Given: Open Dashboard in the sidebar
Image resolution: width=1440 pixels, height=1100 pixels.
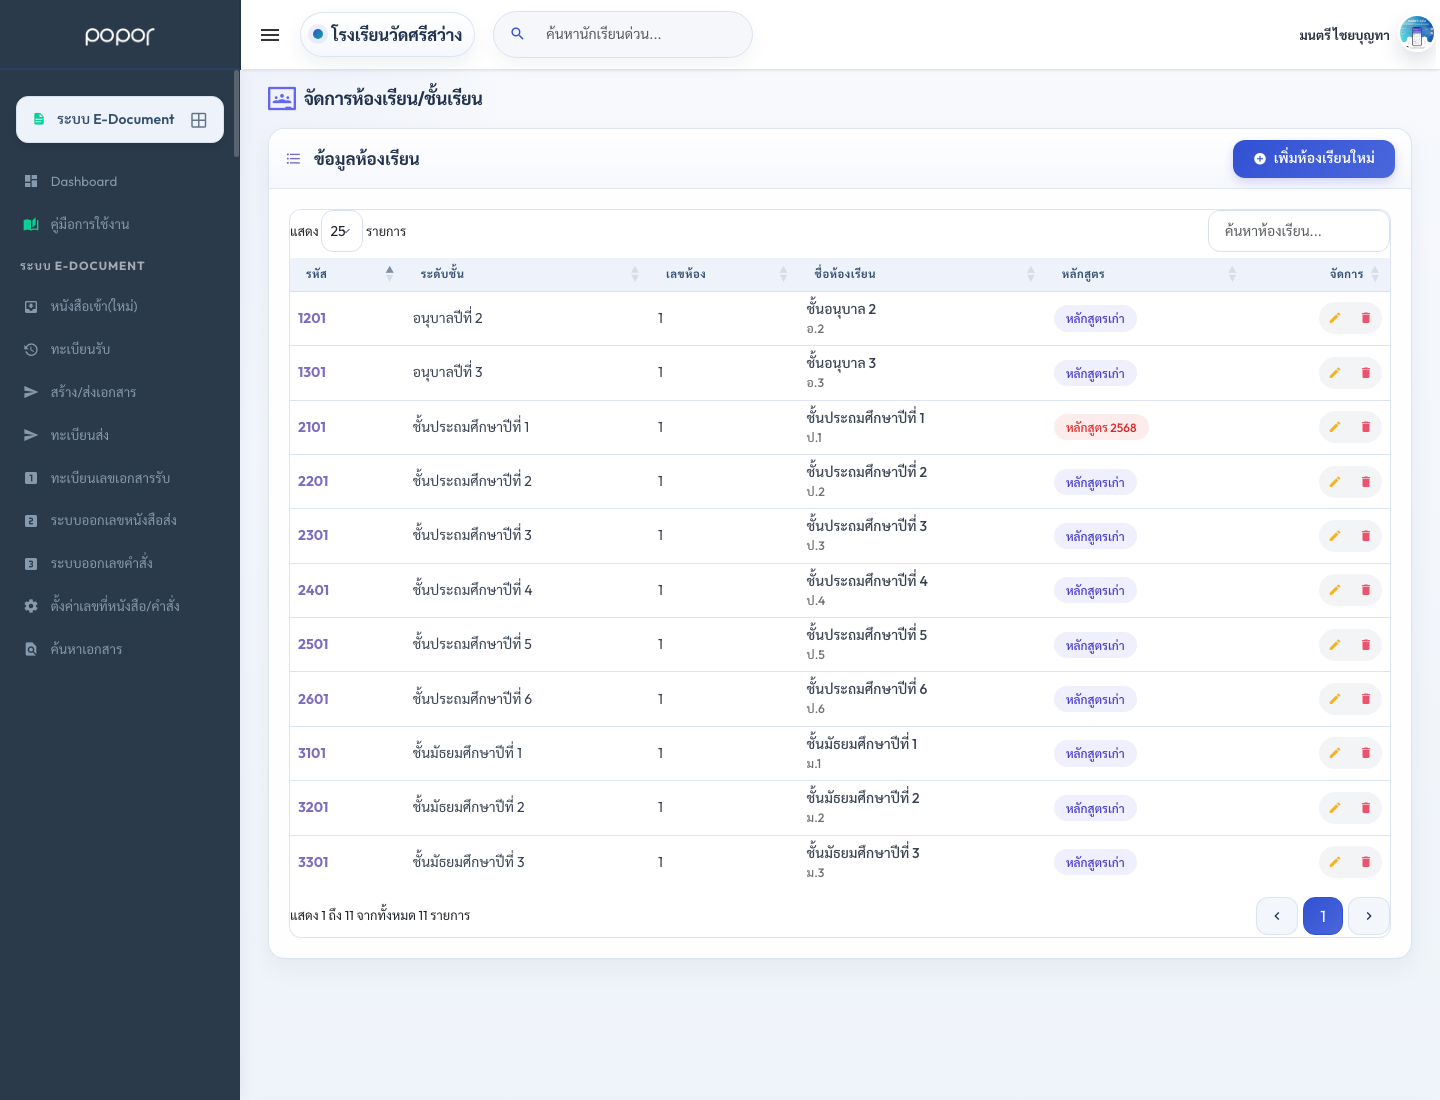Looking at the screenshot, I should point(84,182).
